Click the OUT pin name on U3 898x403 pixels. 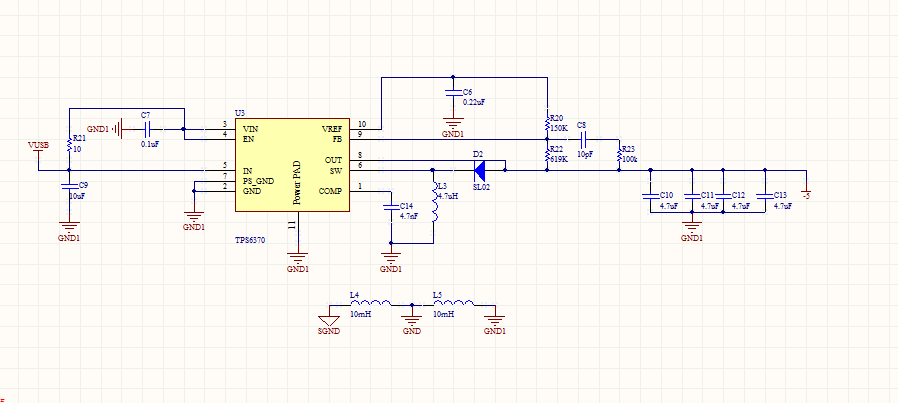tap(333, 160)
